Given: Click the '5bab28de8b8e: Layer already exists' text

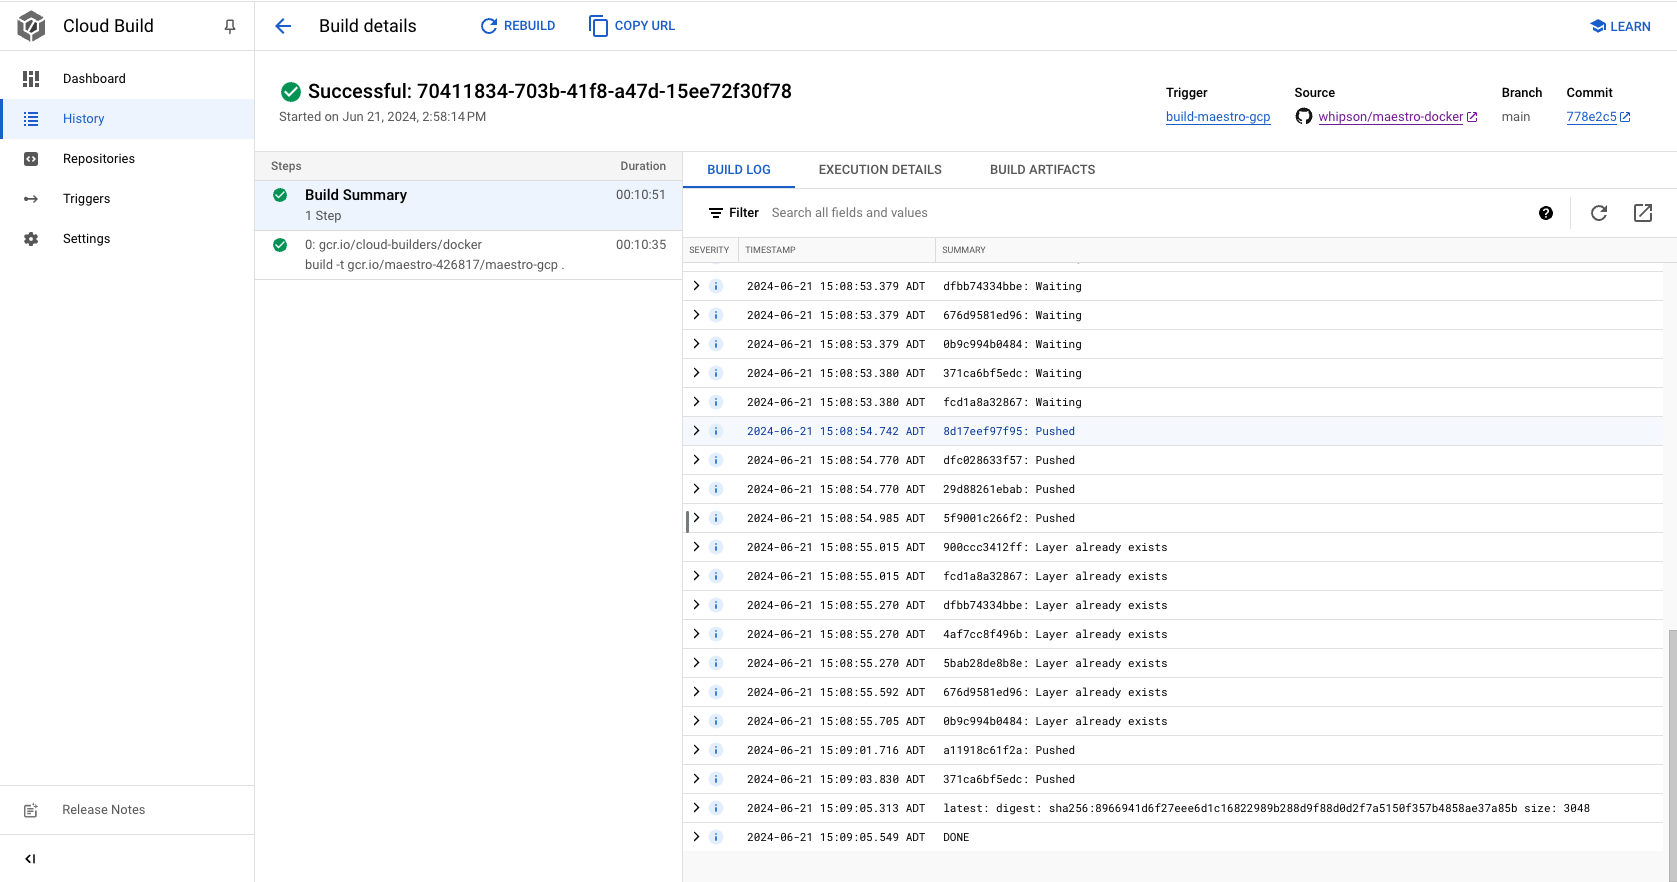Looking at the screenshot, I should point(1055,663).
